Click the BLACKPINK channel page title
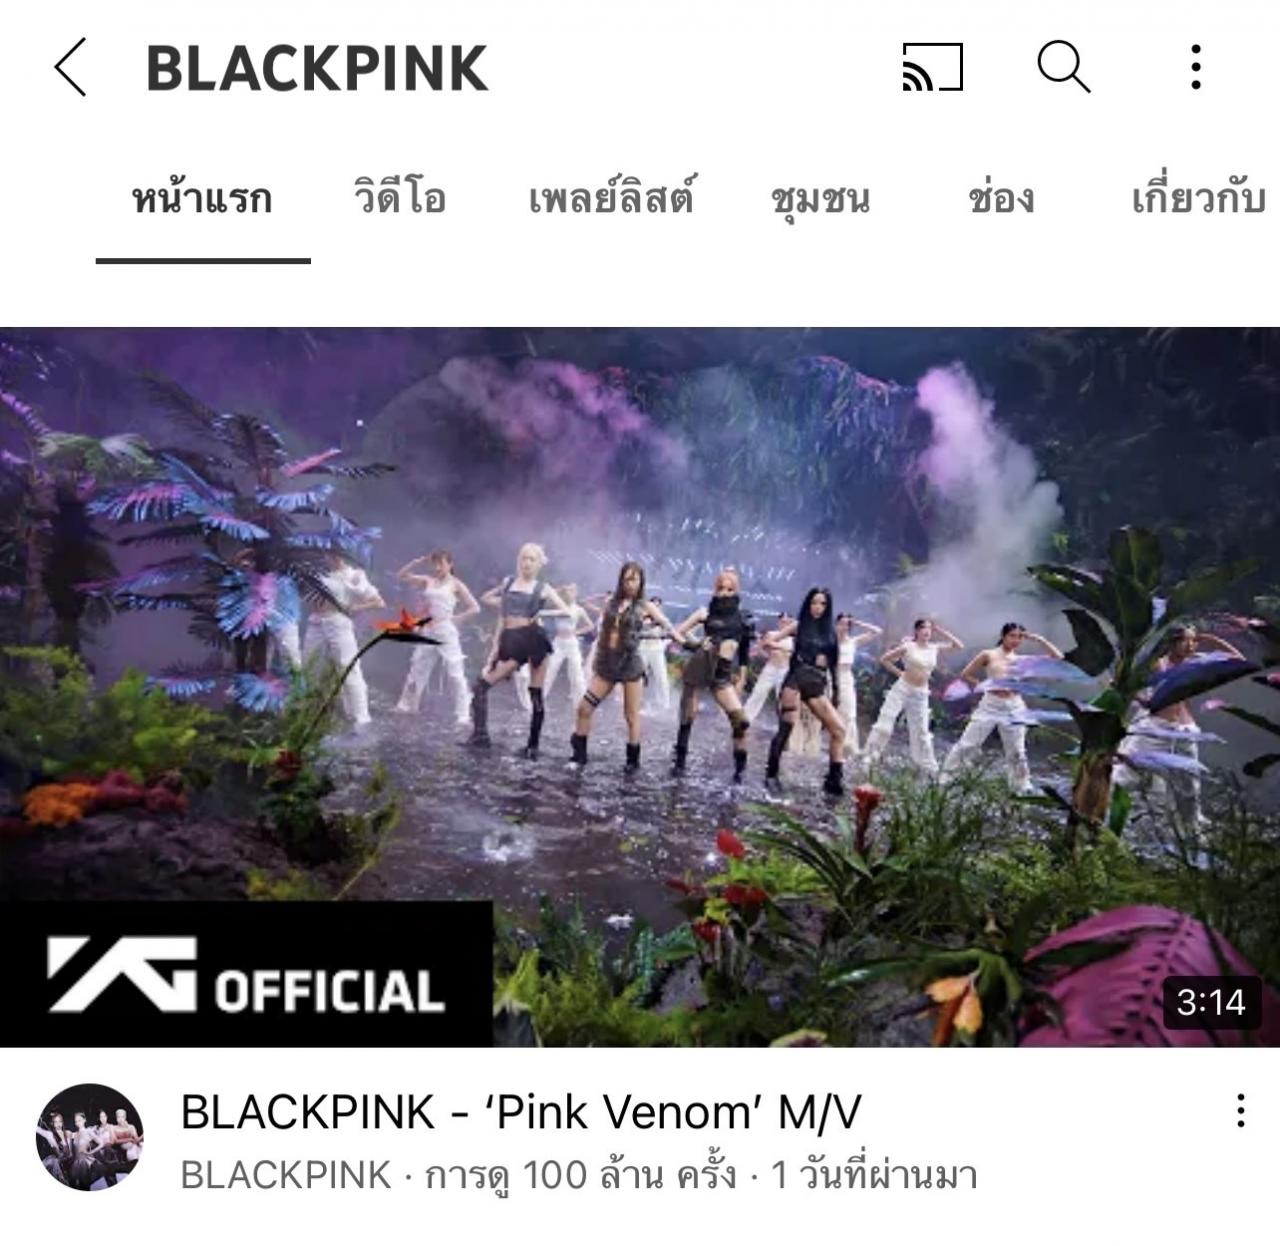 317,68
